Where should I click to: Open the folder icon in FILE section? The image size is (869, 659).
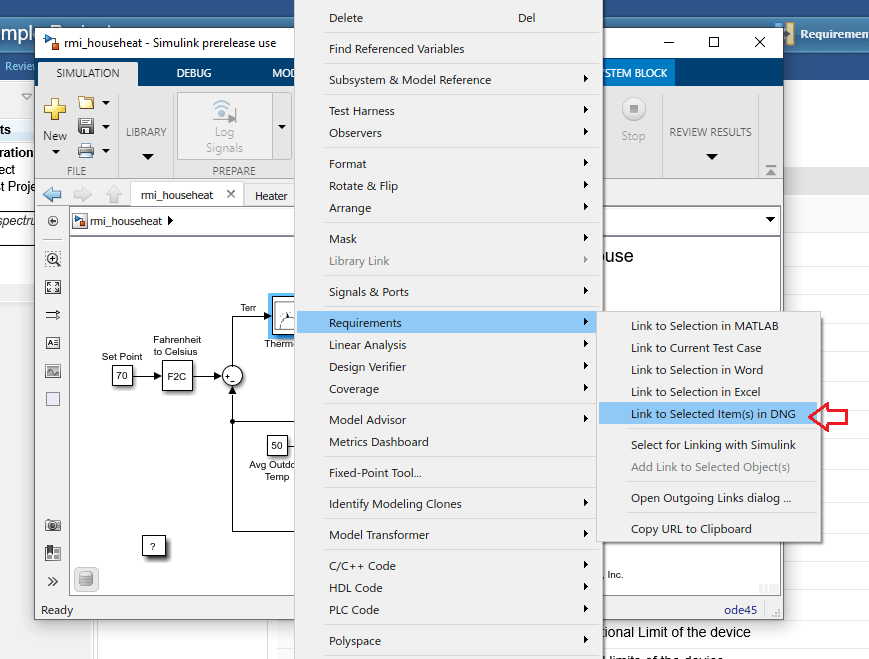pos(86,103)
